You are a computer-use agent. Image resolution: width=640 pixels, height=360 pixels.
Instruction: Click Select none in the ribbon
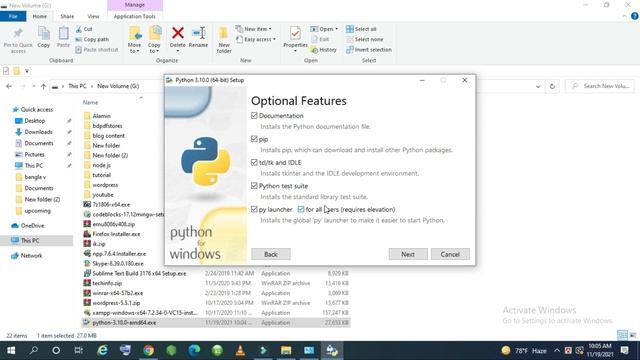click(365, 39)
